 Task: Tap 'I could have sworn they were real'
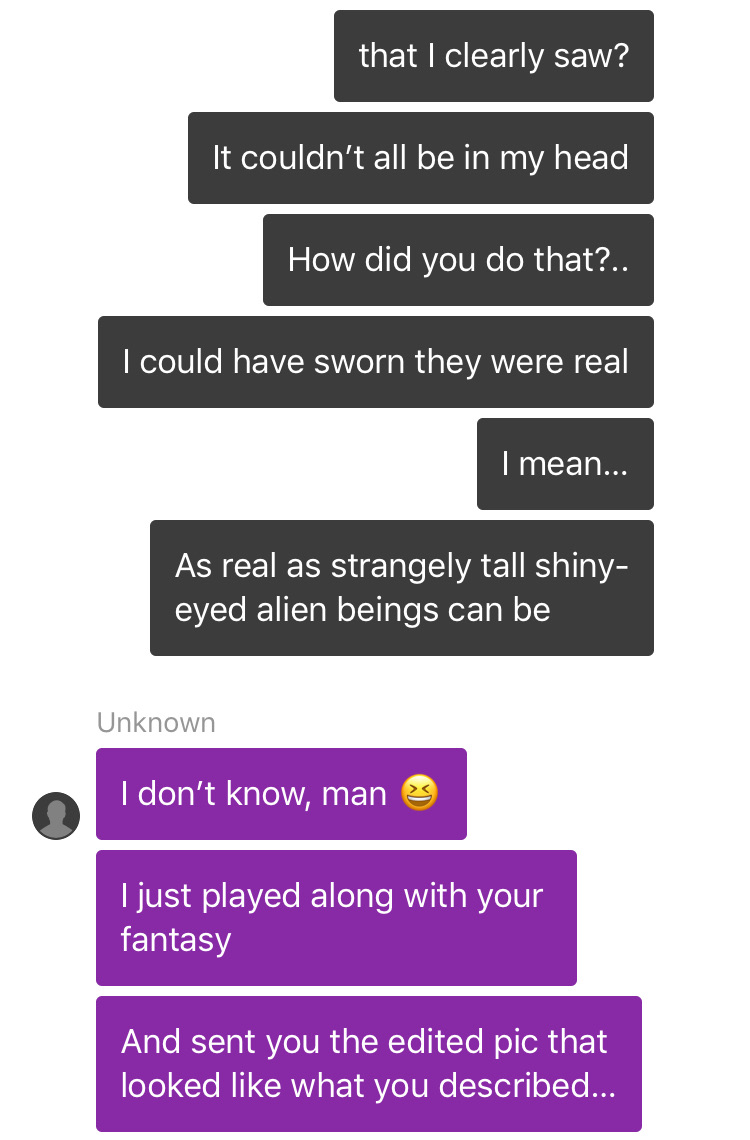[376, 362]
